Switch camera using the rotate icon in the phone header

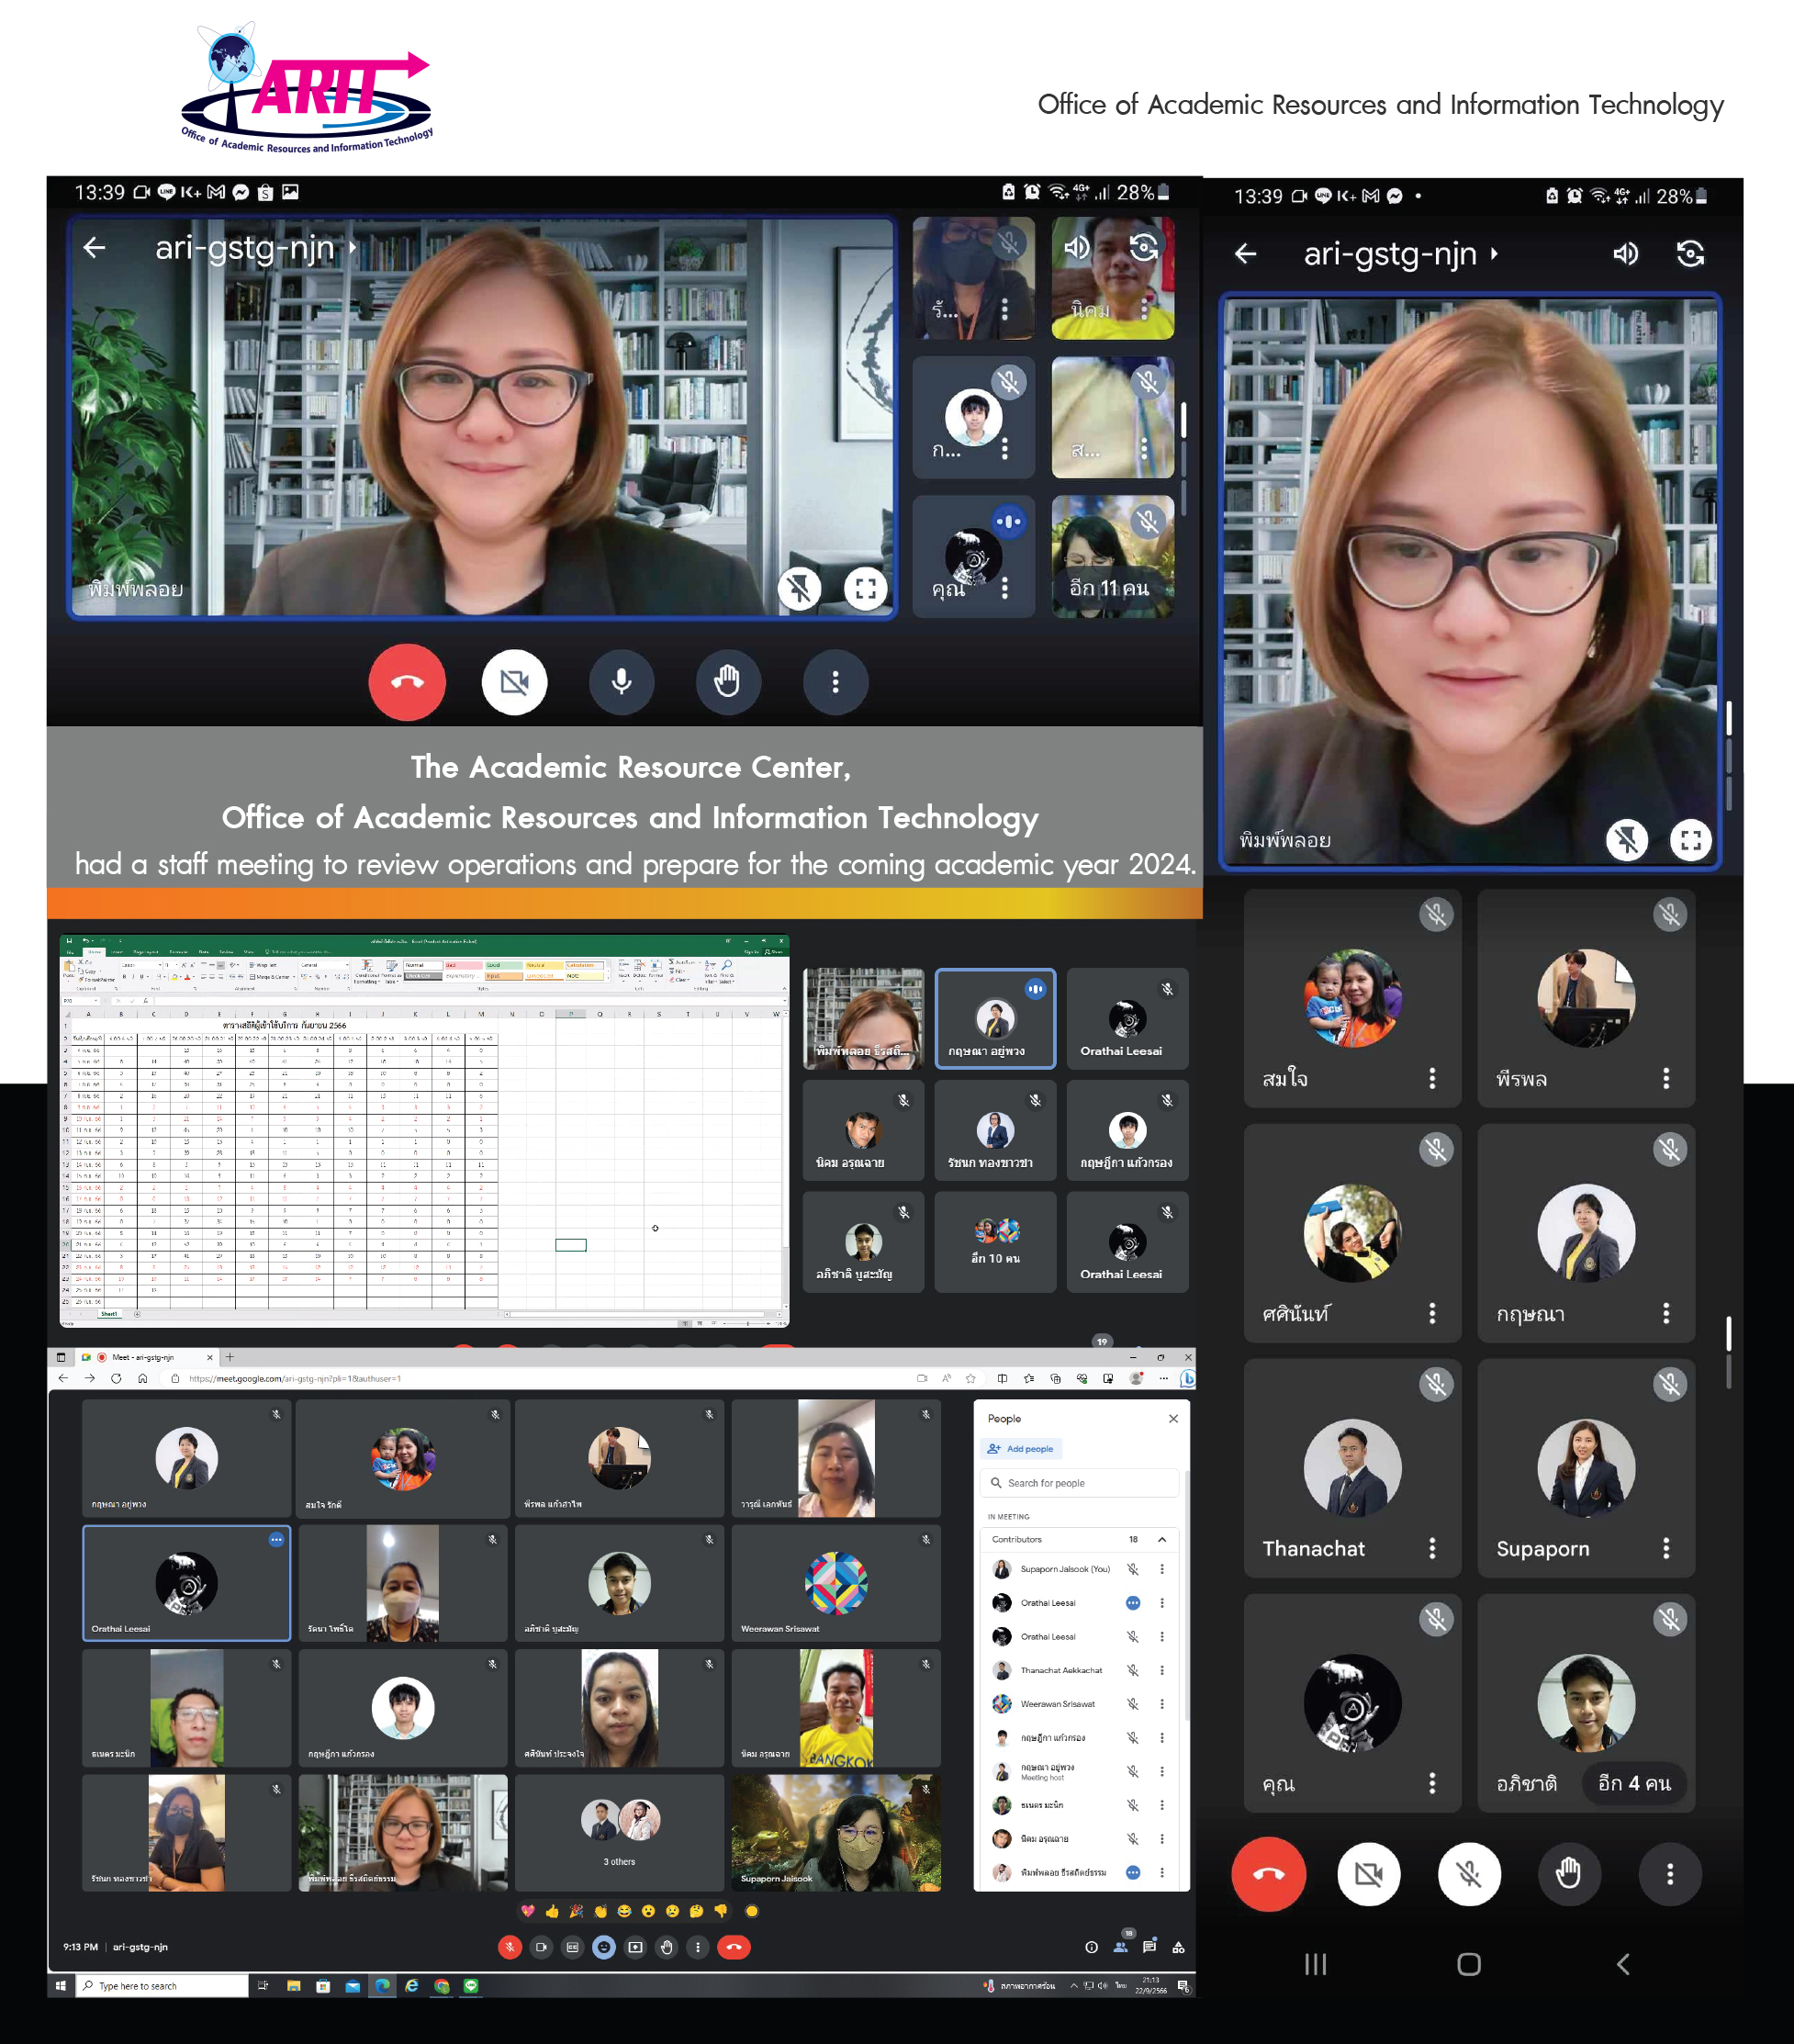click(x=1690, y=254)
